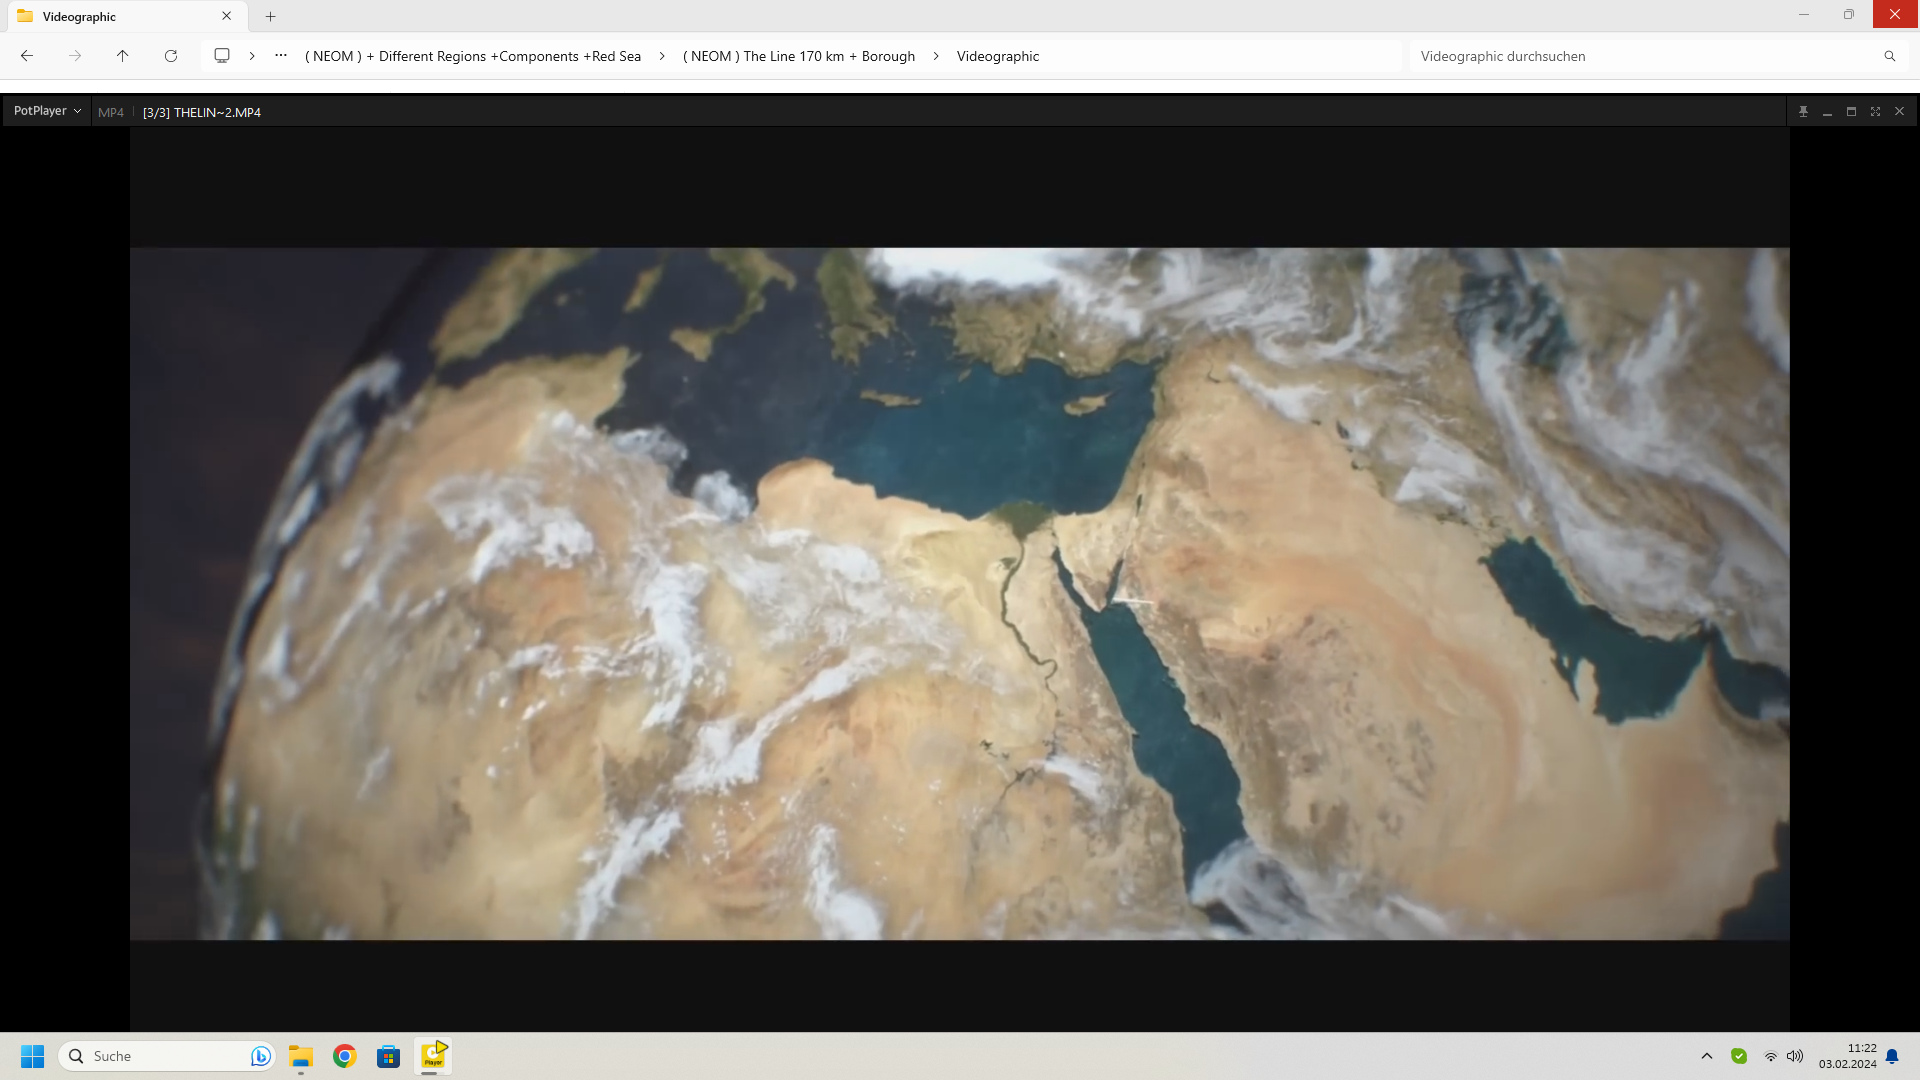This screenshot has width=1920, height=1080.
Task: Show hidden system tray icons
Action: (1707, 1056)
